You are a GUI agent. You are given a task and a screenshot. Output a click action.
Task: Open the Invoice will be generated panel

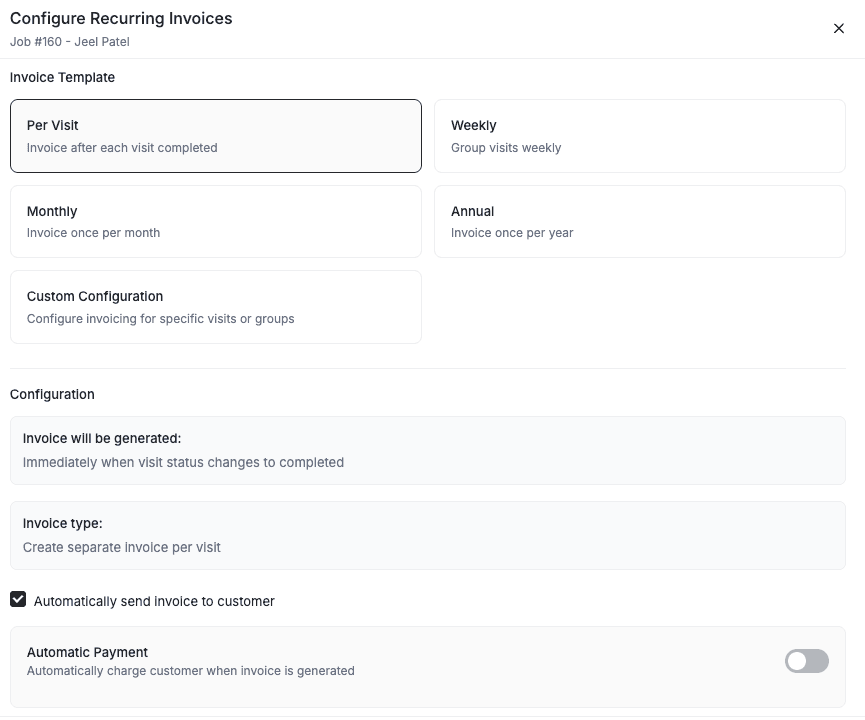pos(428,450)
